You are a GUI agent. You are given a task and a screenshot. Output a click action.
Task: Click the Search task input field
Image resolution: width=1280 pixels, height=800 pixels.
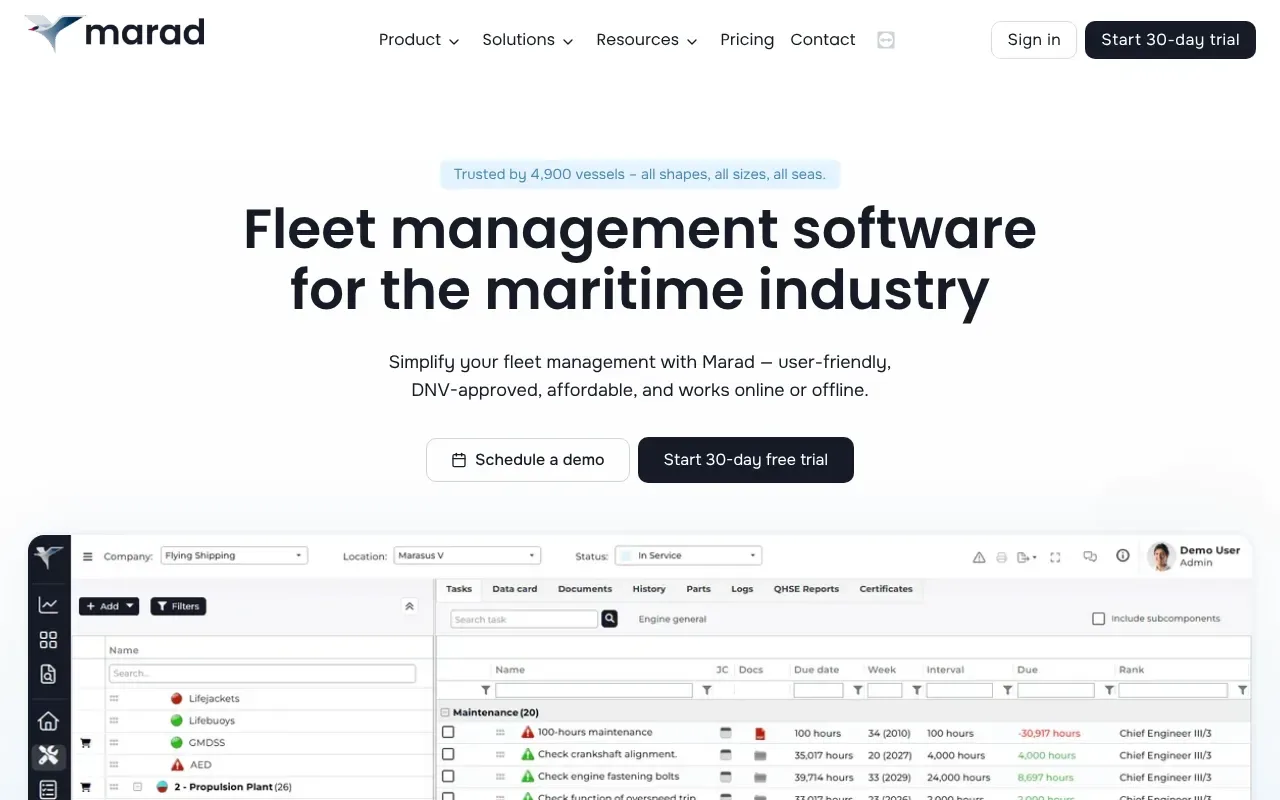tap(524, 619)
